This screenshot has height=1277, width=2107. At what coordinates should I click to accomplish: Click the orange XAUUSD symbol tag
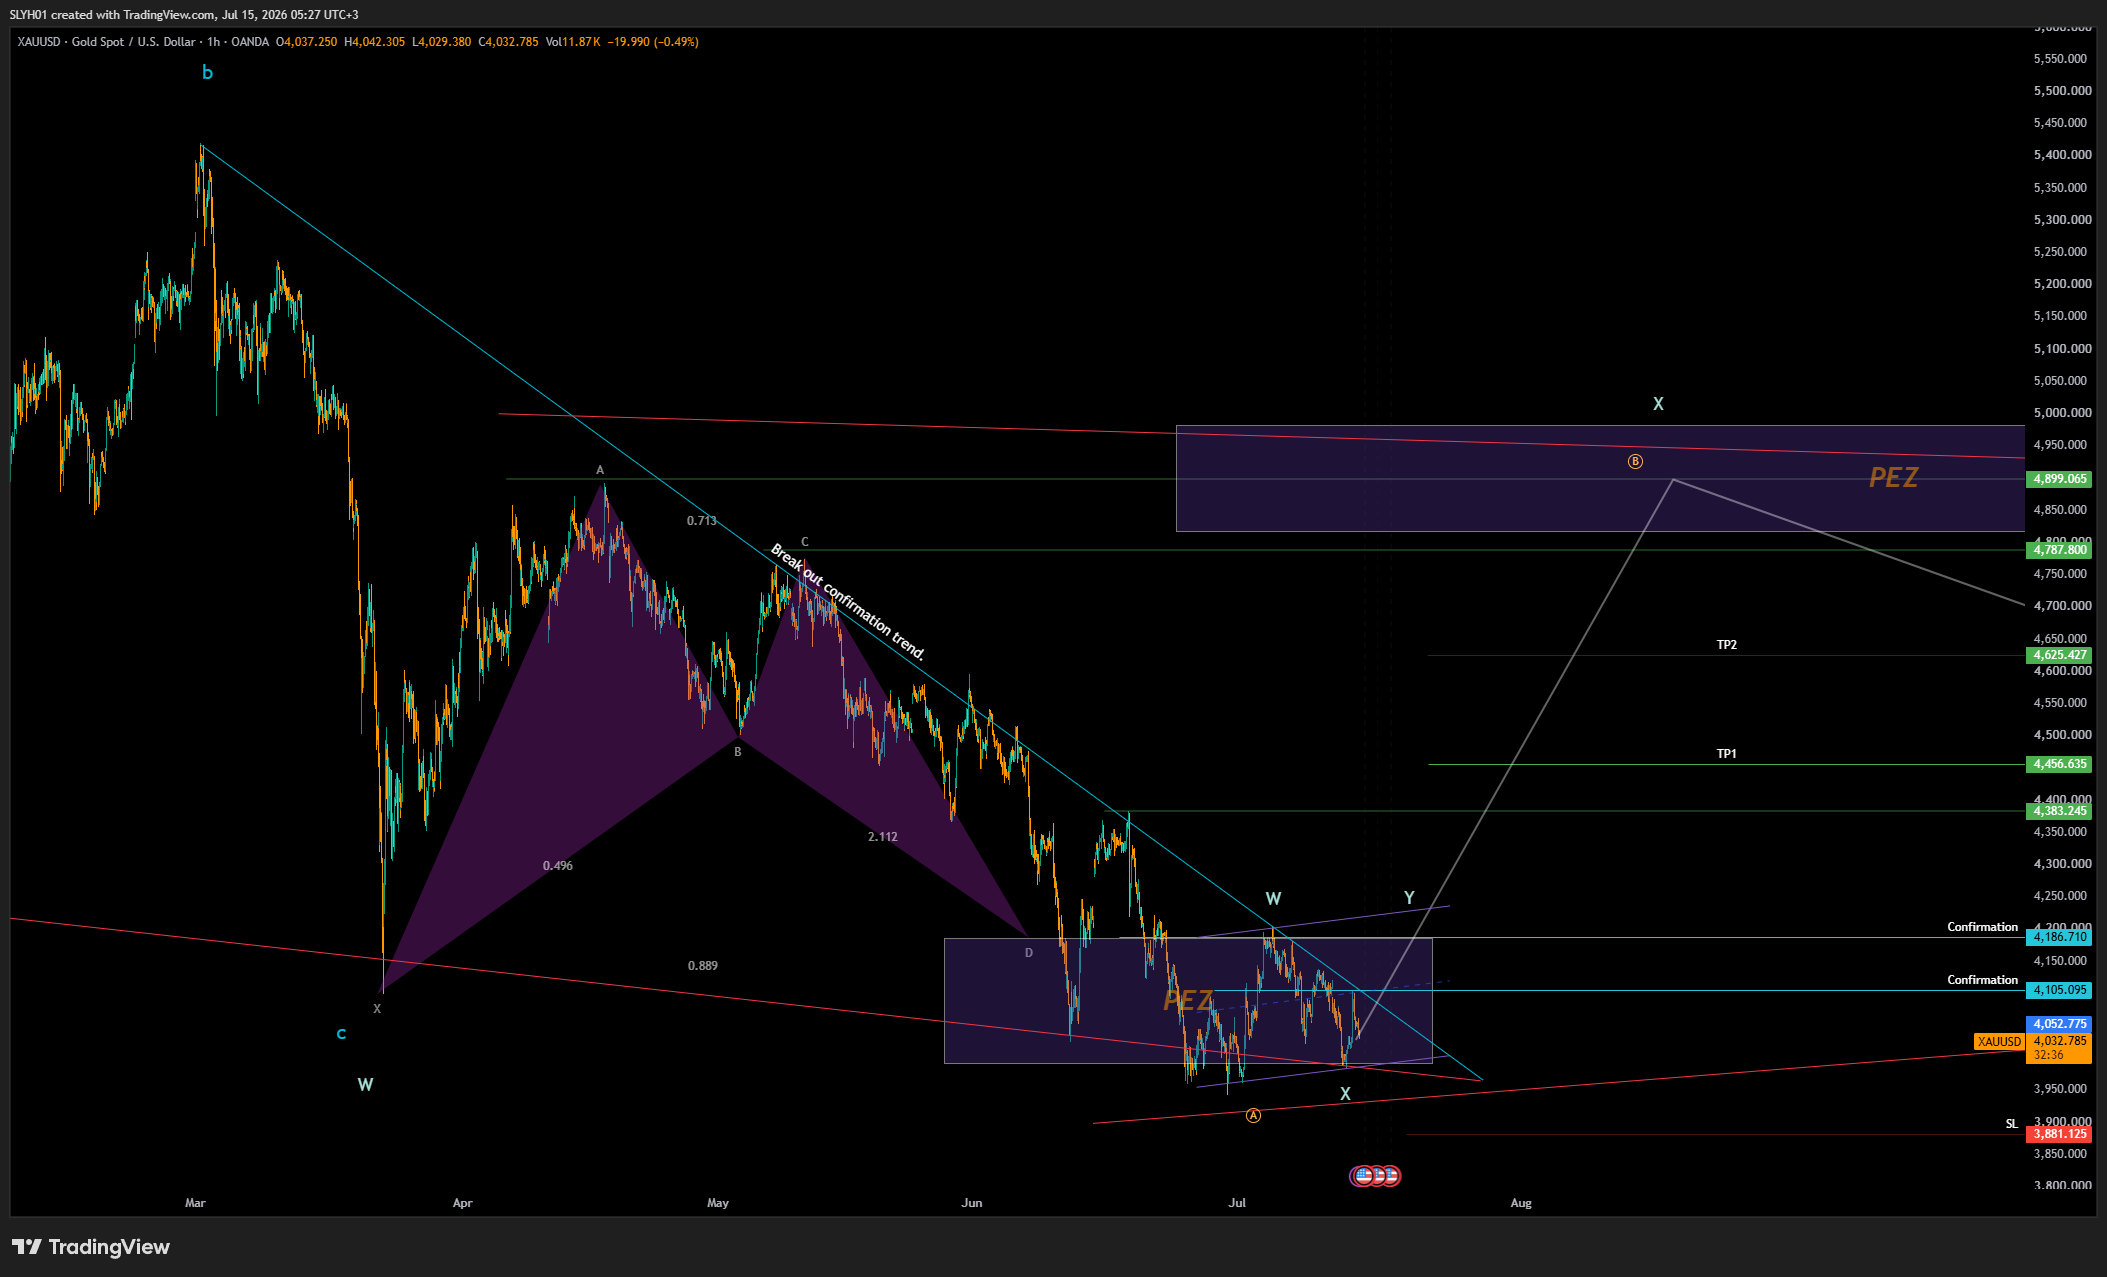1999,1041
